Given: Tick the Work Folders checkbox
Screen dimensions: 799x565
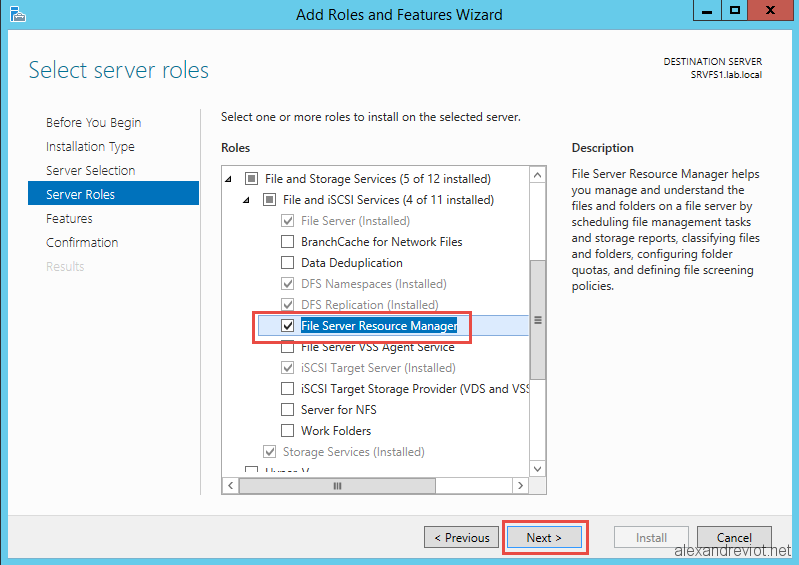Looking at the screenshot, I should point(287,431).
